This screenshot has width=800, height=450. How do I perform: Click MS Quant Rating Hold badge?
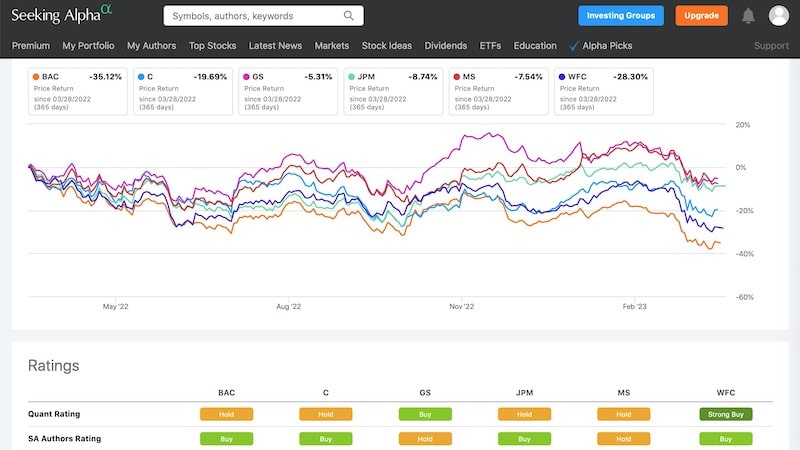click(x=623, y=414)
